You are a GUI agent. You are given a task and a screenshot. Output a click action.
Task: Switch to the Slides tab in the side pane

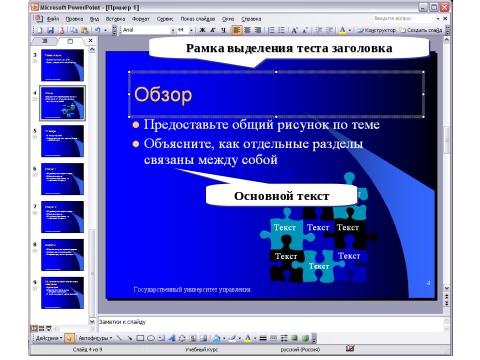coord(70,41)
